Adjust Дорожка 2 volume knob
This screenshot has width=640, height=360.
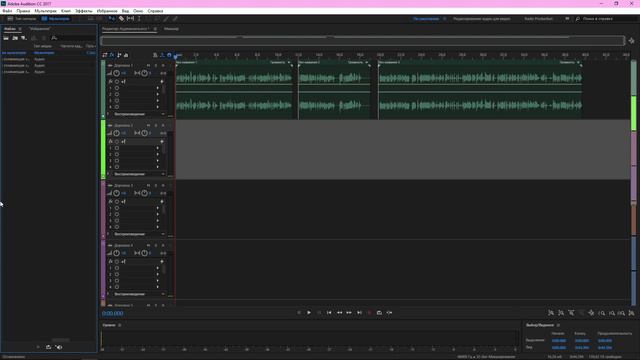pyautogui.click(x=116, y=133)
